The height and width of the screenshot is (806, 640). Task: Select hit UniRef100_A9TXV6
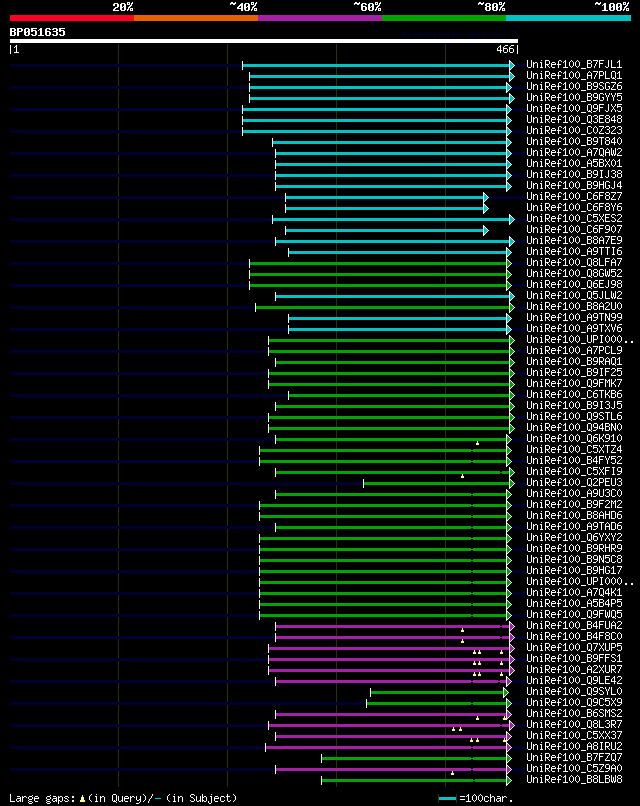pos(574,328)
